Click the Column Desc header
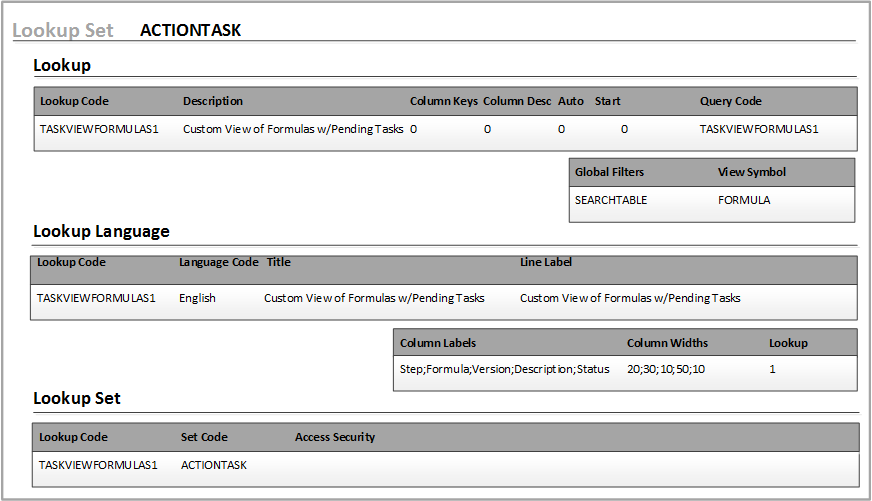872x501 pixels. (x=517, y=101)
